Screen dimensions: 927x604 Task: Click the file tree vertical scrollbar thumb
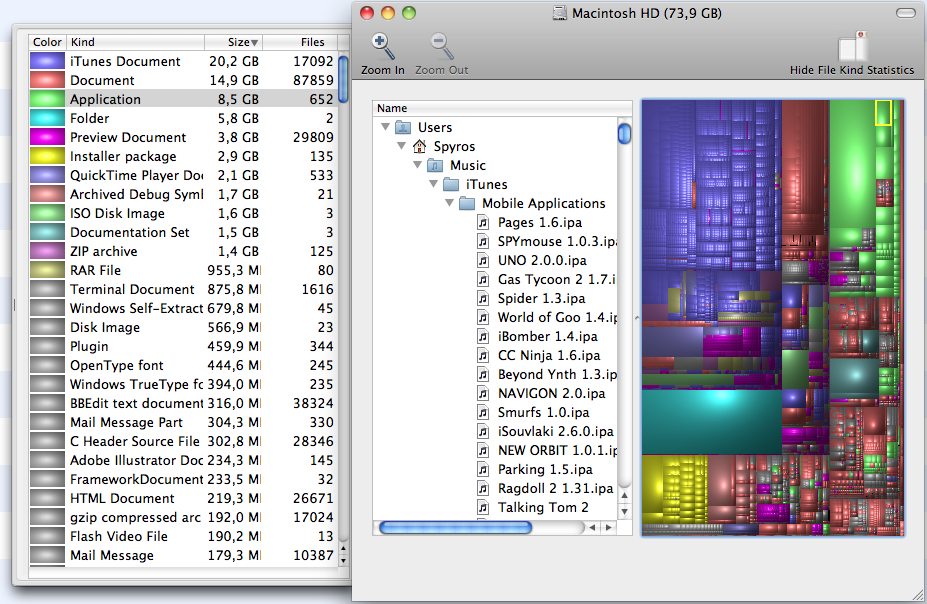[624, 132]
